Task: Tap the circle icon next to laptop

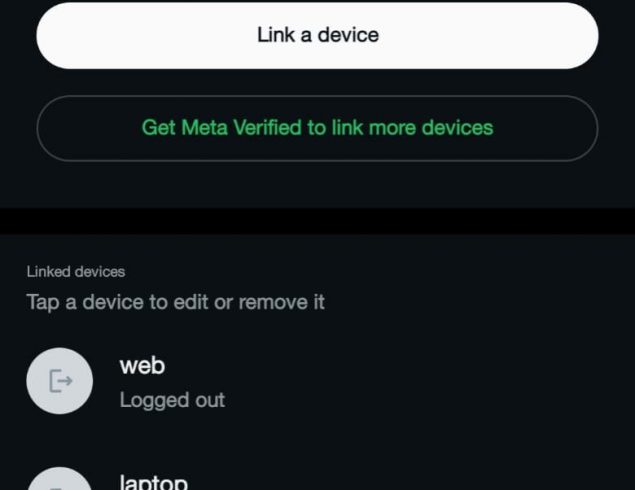Action: (60, 479)
